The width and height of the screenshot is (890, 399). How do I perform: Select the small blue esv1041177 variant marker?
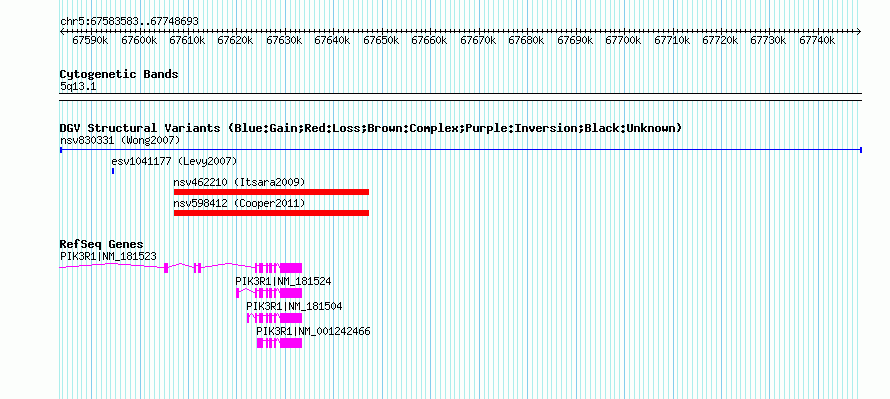coord(113,170)
